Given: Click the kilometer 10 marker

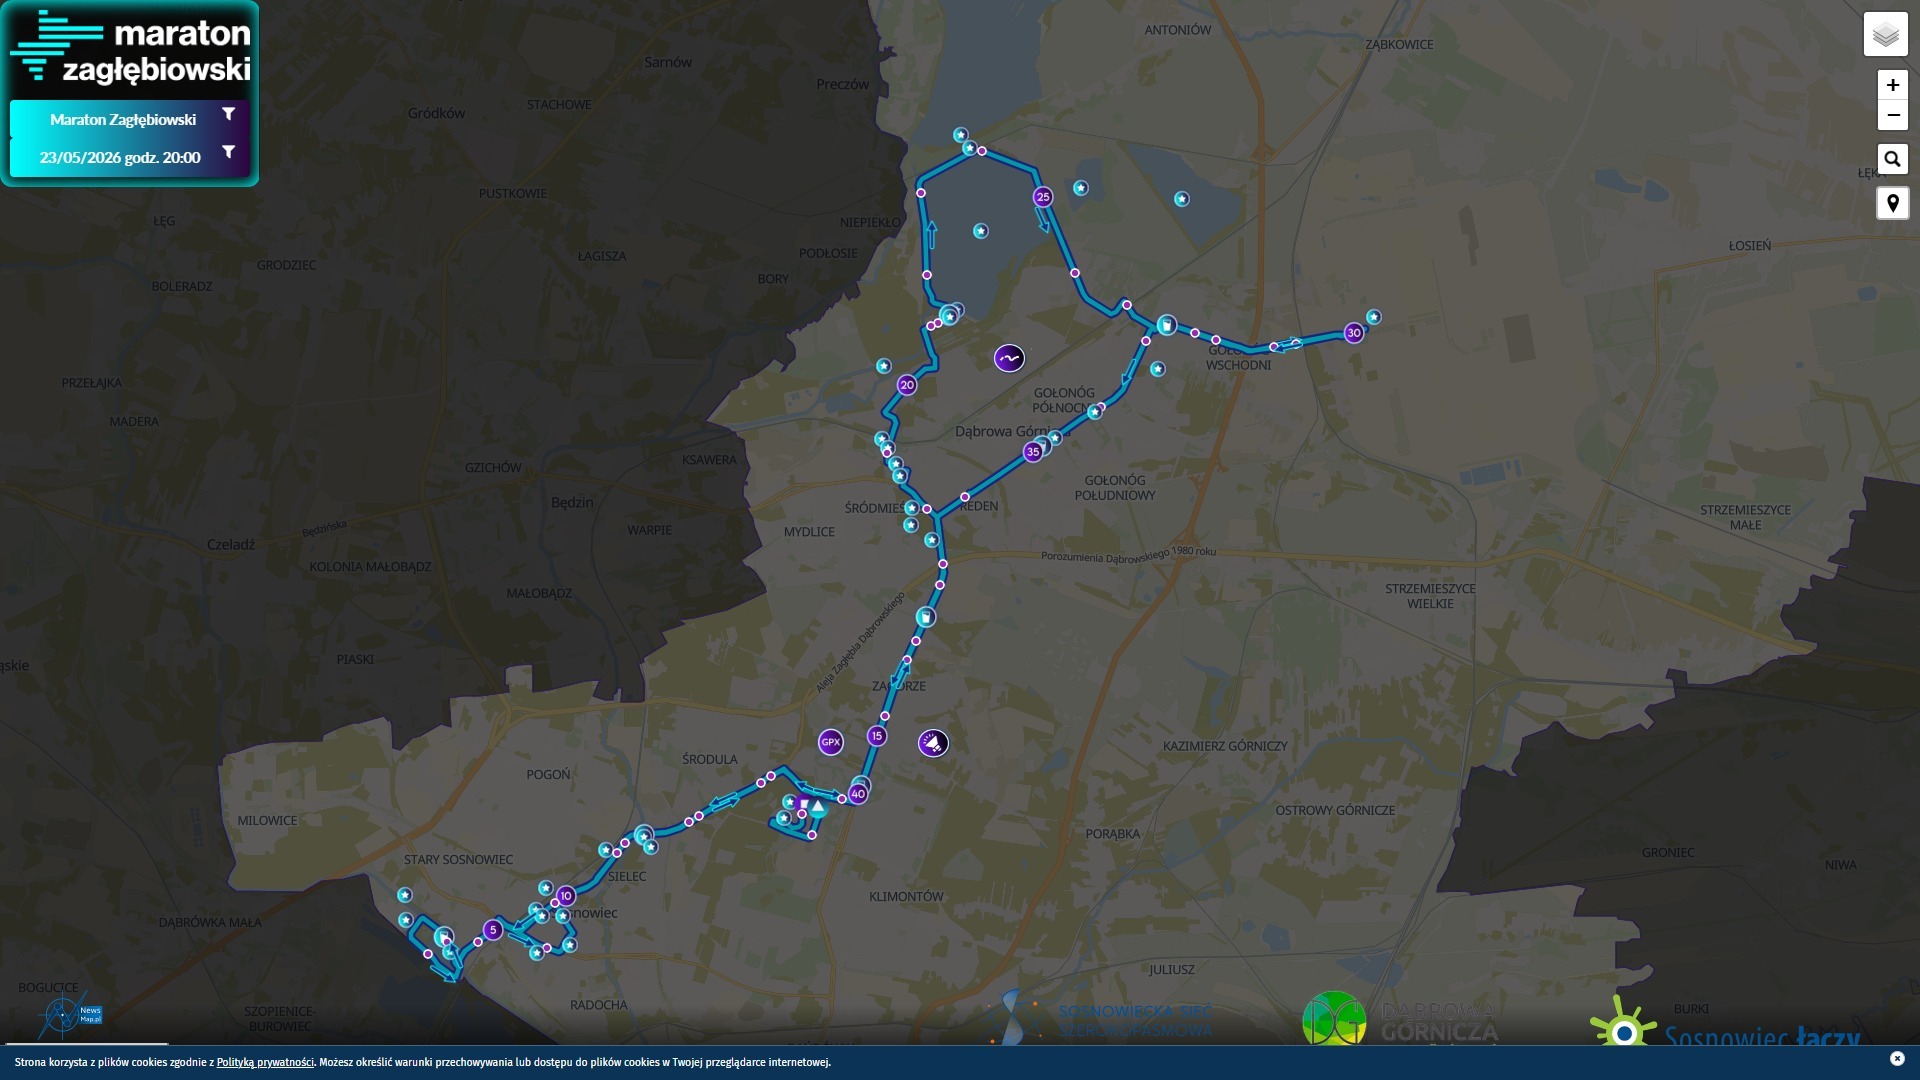Looking at the screenshot, I should click(x=566, y=896).
